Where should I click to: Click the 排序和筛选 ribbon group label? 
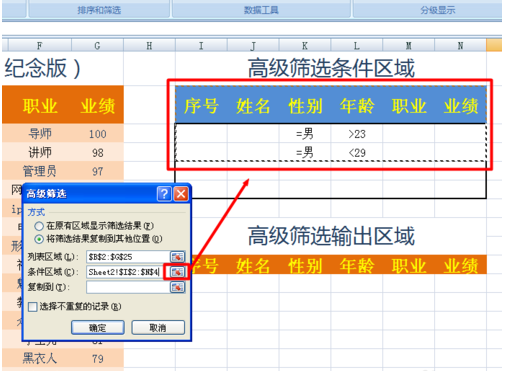(x=99, y=10)
